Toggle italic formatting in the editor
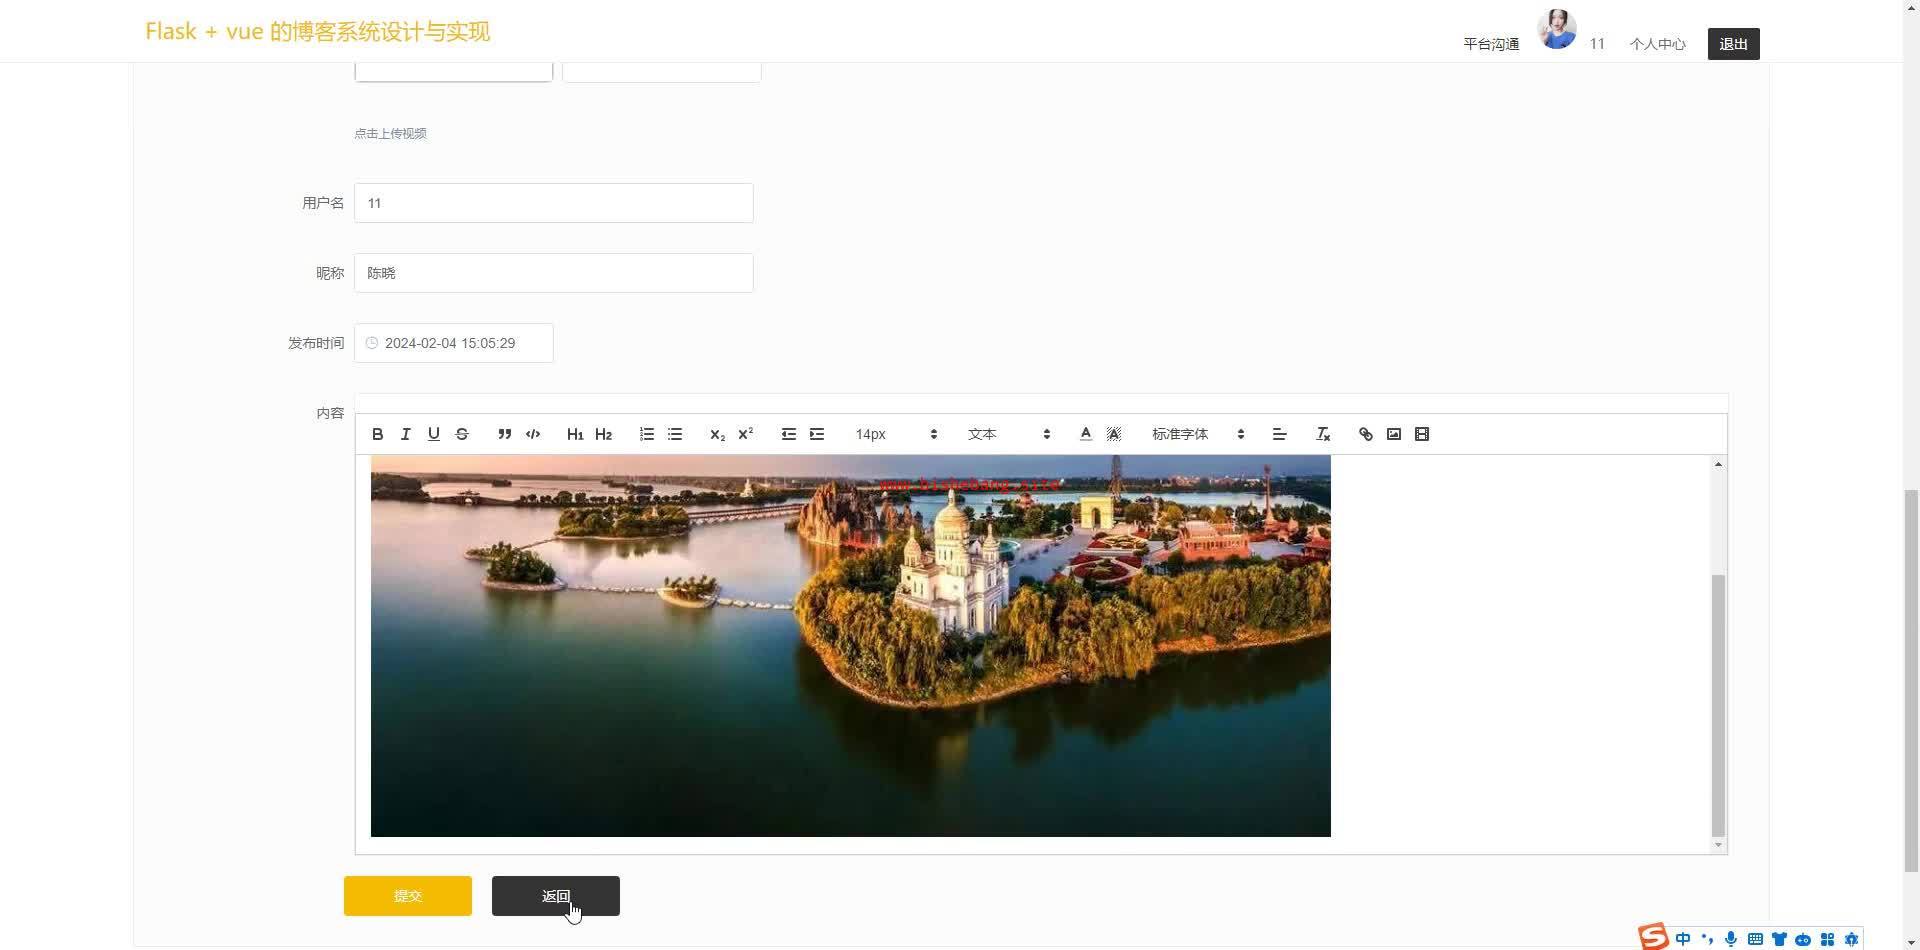The image size is (1920, 950). point(405,434)
